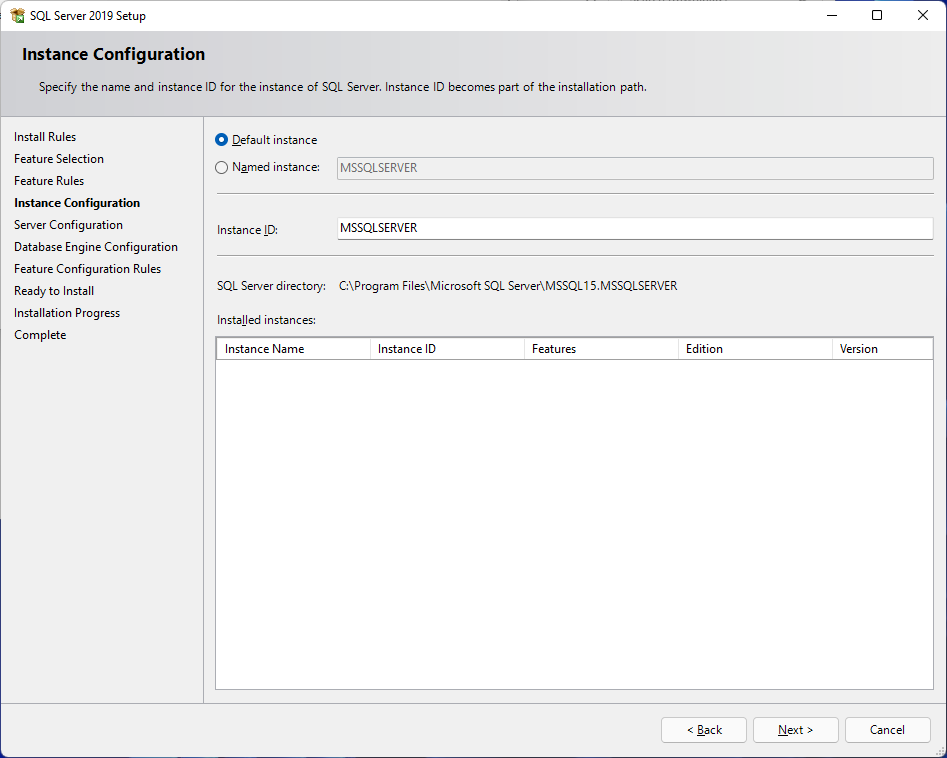Click the Named instance text field
This screenshot has width=947, height=758.
[x=635, y=168]
